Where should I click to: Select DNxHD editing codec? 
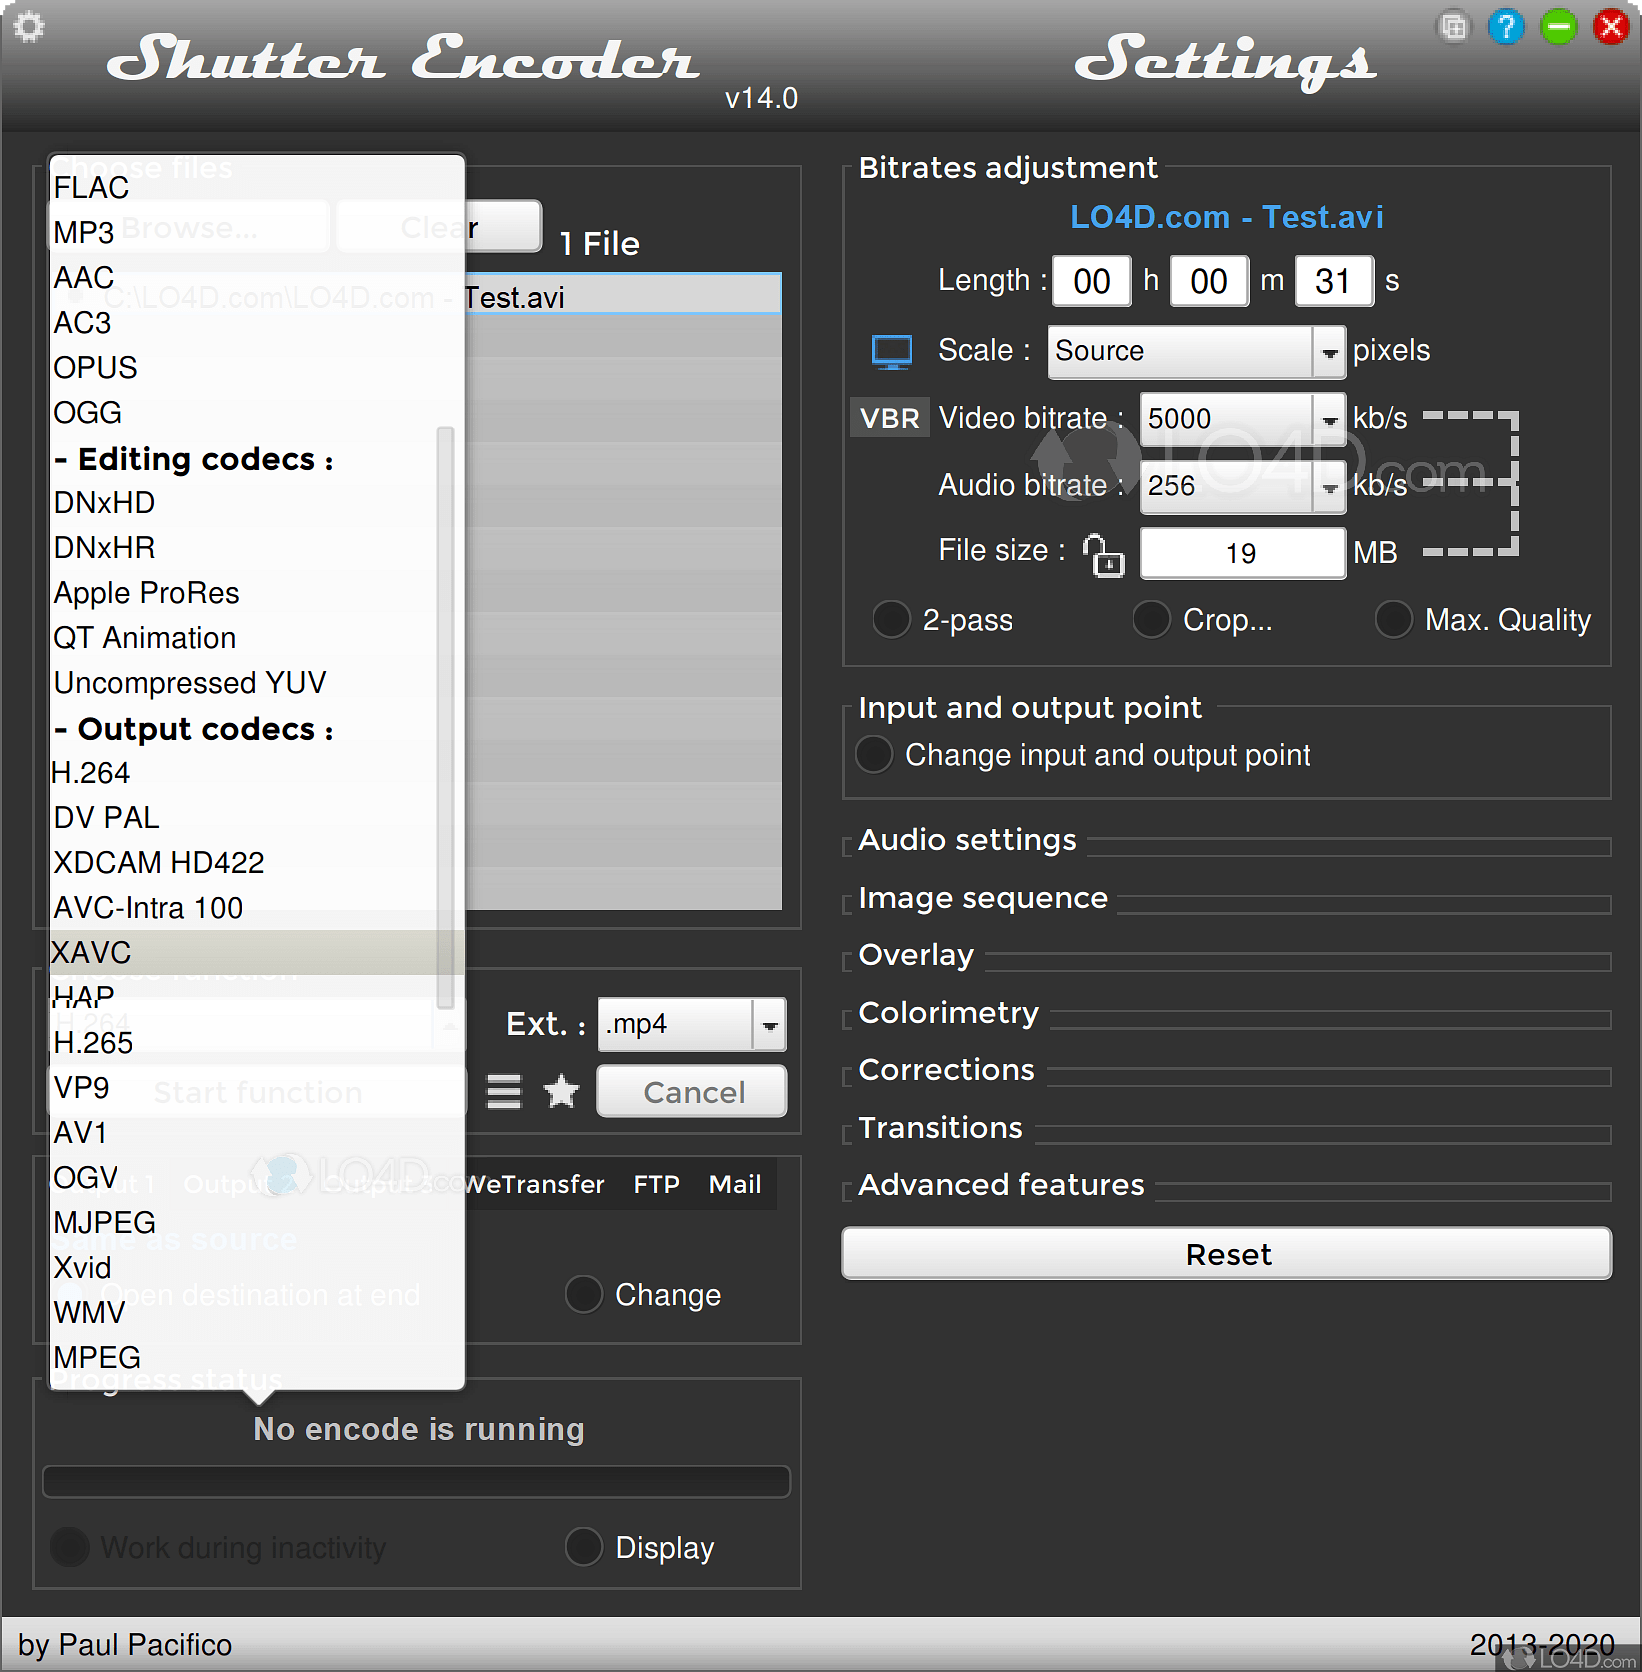pos(244,502)
